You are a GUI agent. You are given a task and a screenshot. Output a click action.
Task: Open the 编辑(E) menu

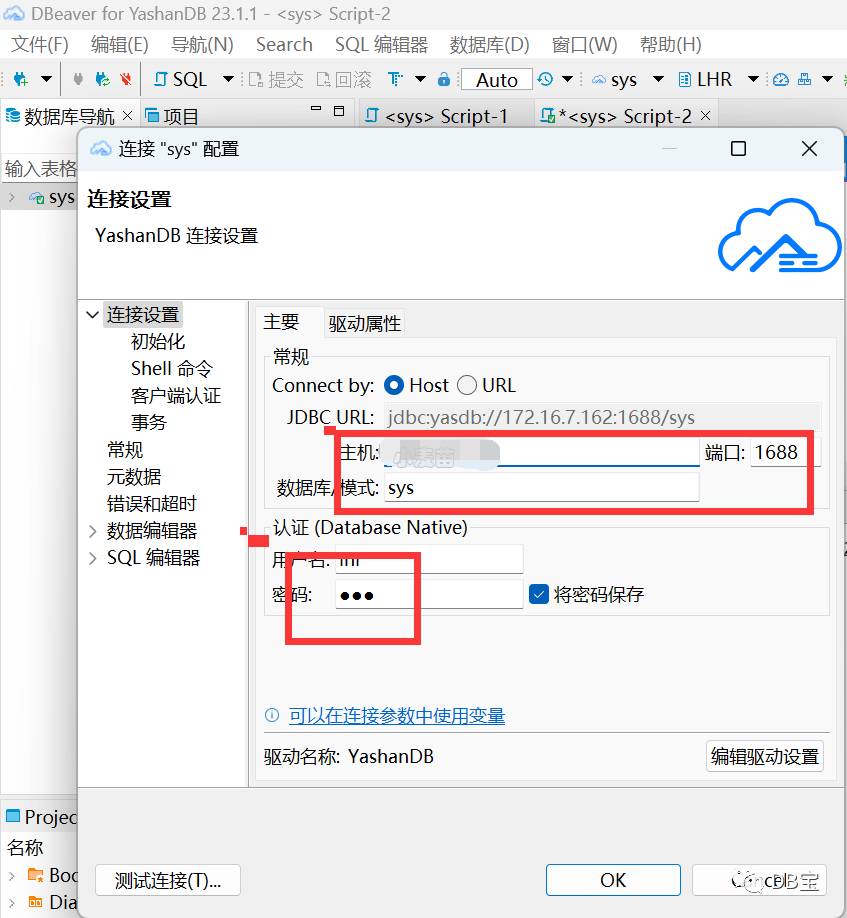point(119,44)
